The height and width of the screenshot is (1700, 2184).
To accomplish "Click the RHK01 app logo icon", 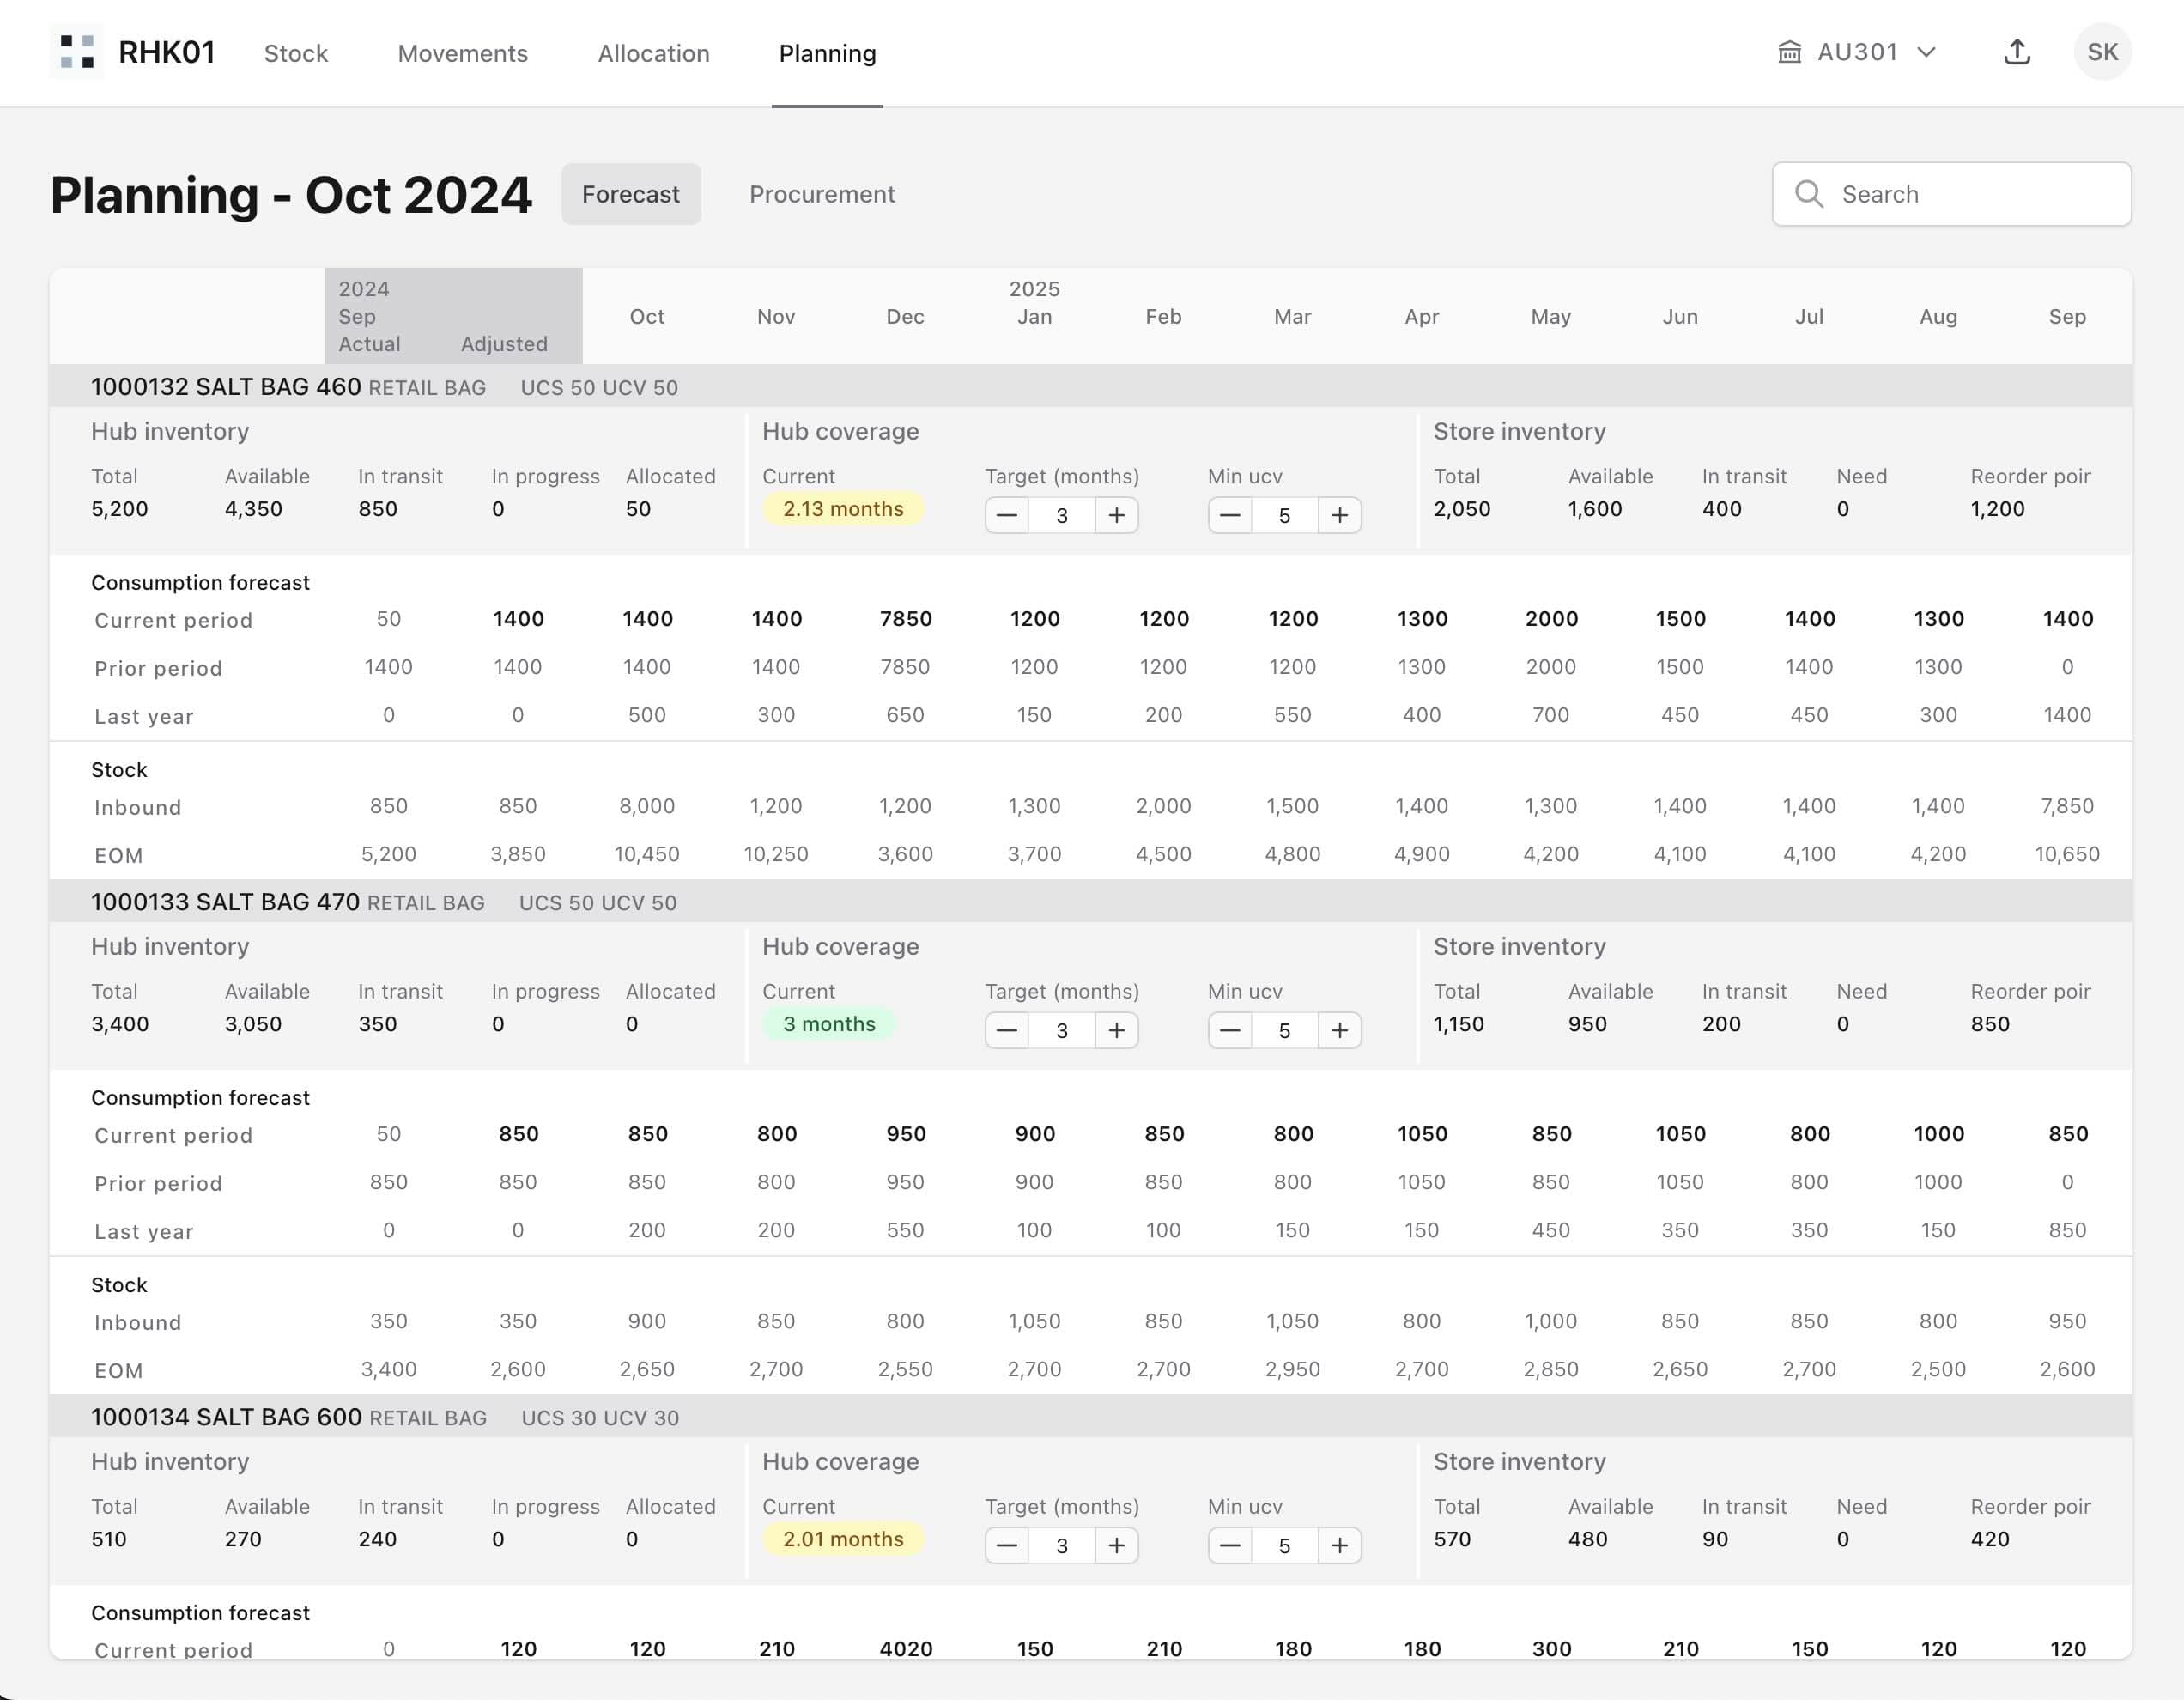I will pos(77,52).
